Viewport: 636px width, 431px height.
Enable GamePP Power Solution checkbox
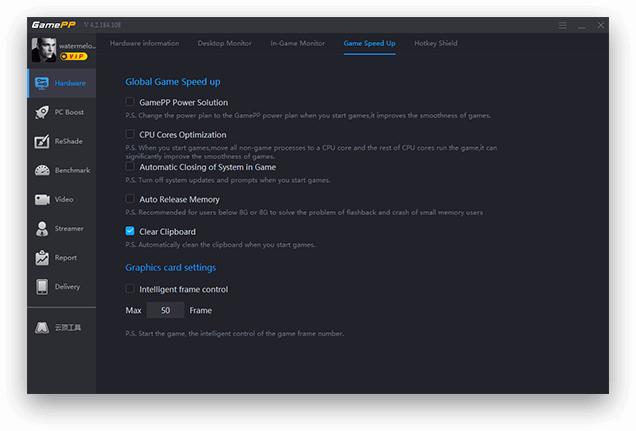[130, 102]
